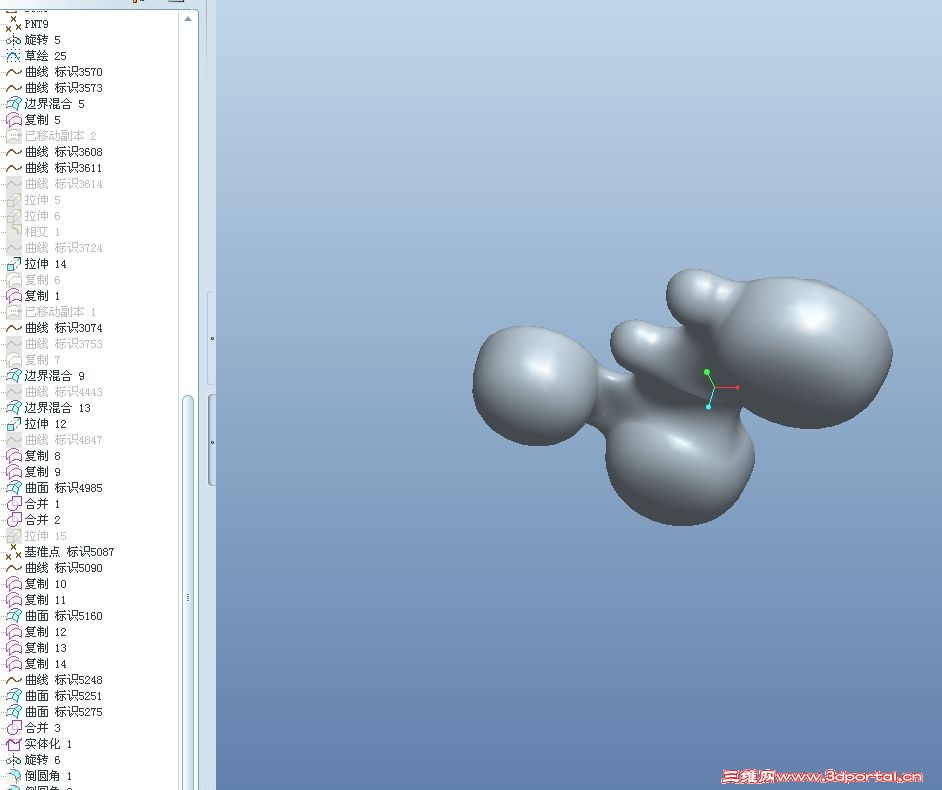Click the suppressed extrude icon for 拉伸 5
942x790 pixels.
point(13,200)
